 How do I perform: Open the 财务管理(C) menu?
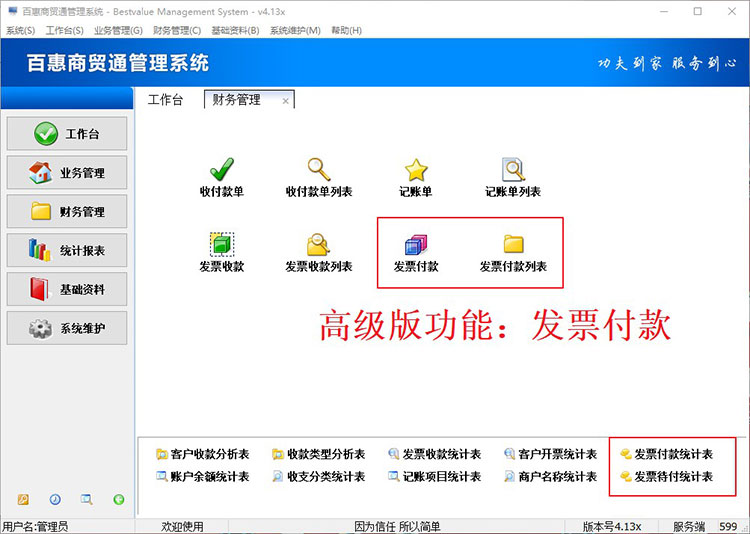177,31
